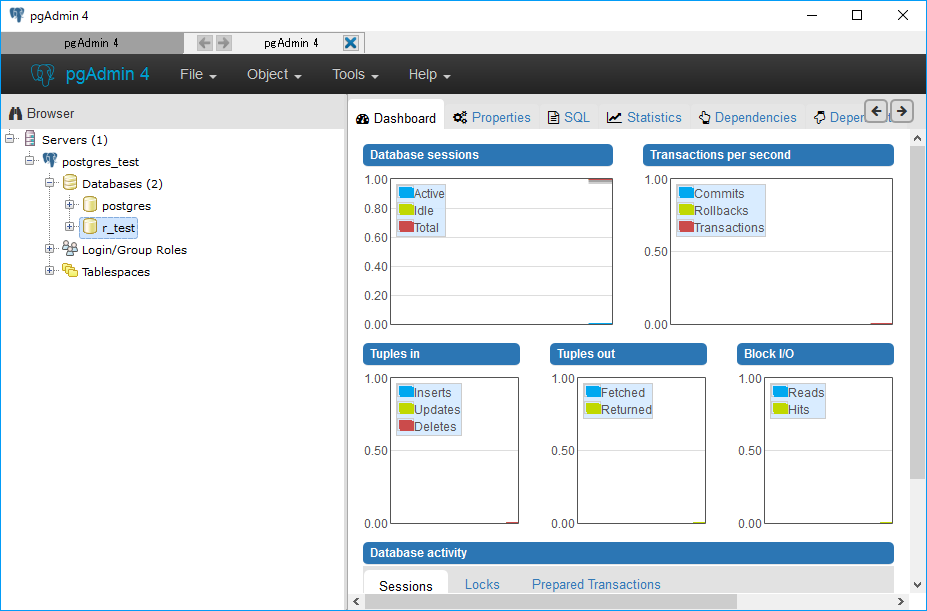
Task: Click the Total legend red swatch
Action: tap(406, 227)
